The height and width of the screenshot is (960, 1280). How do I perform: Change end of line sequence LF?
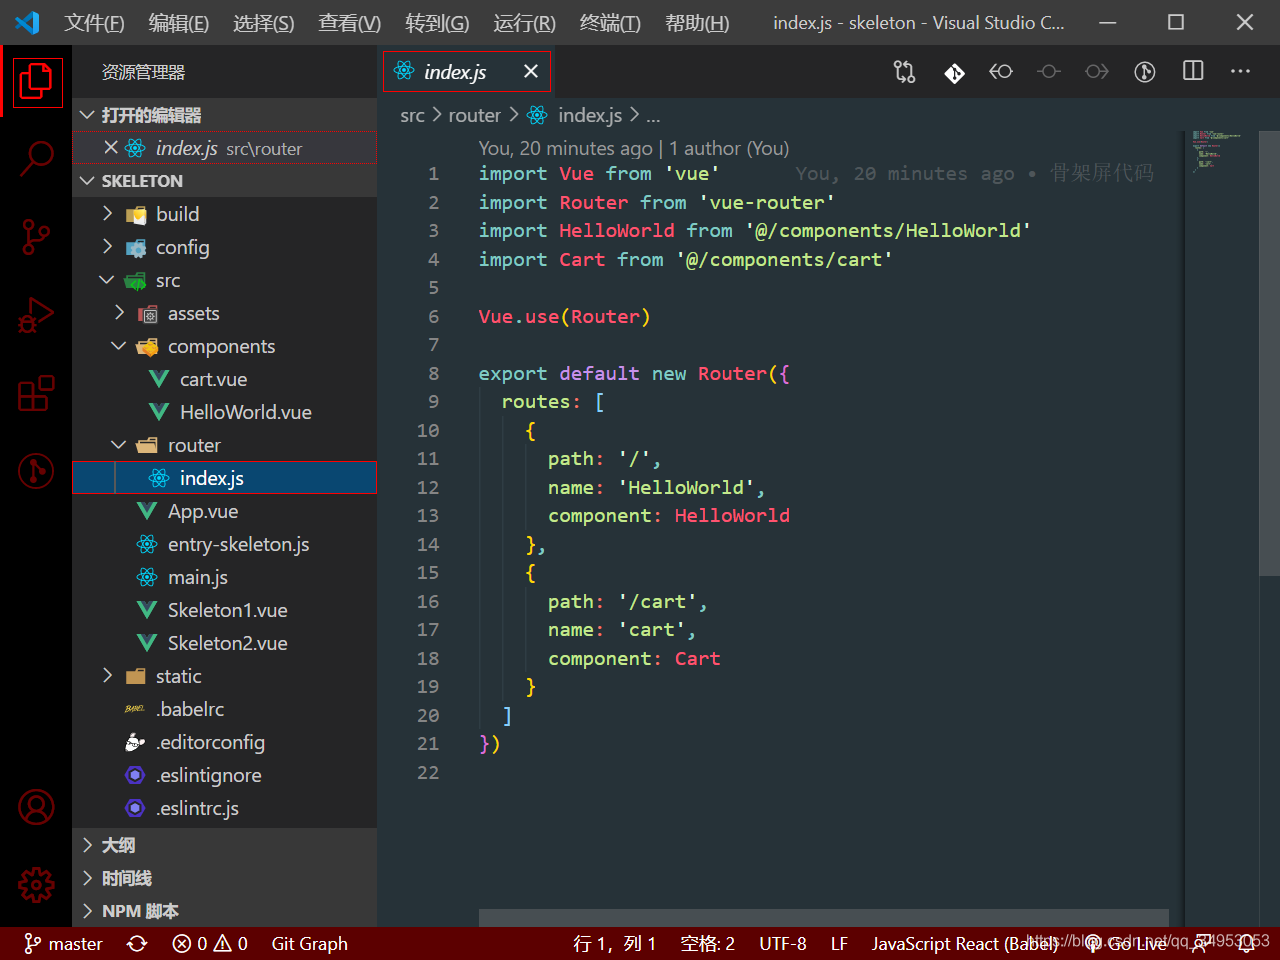coord(840,944)
